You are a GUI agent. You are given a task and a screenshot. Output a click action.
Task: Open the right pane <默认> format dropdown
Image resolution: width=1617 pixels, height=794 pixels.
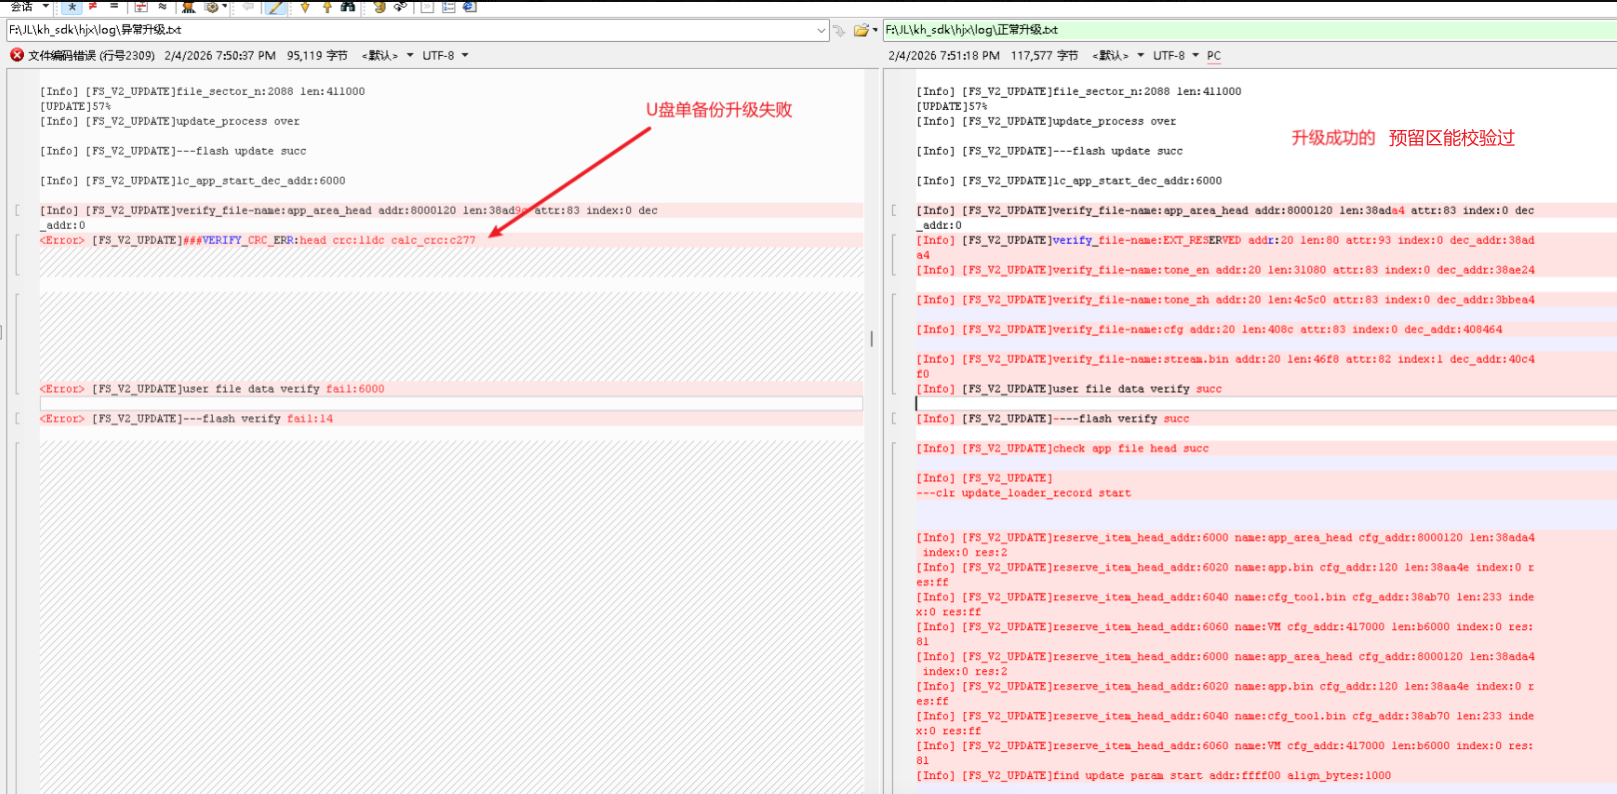click(1118, 56)
